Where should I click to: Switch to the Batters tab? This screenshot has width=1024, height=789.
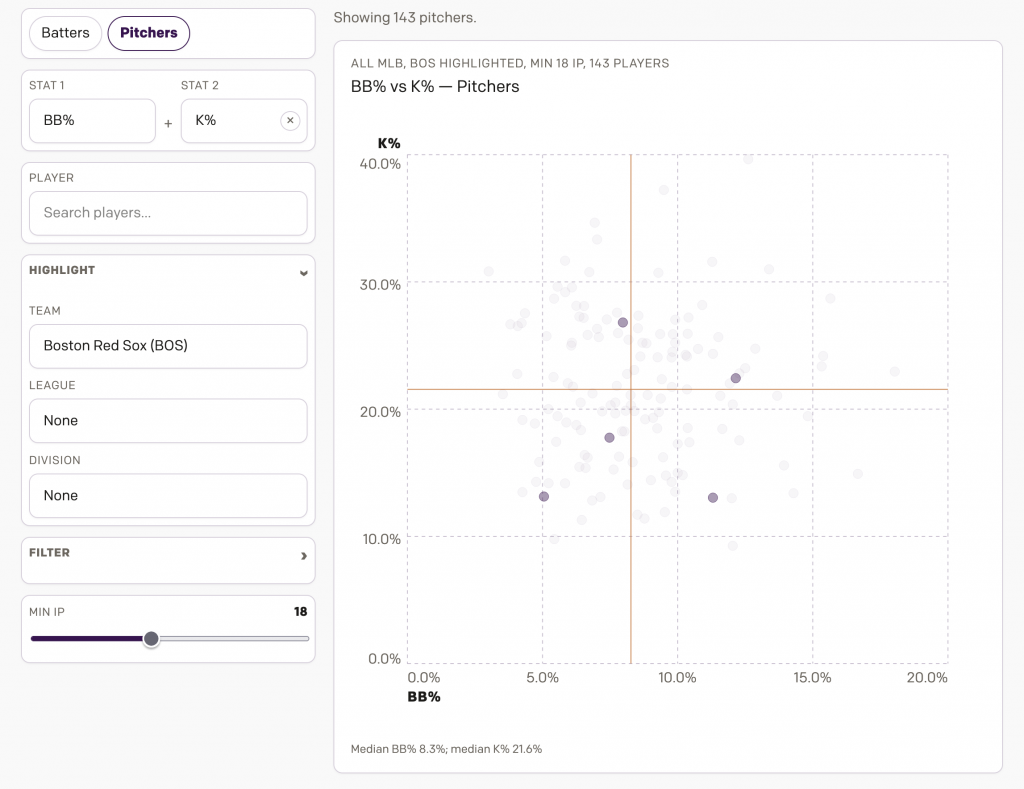(x=65, y=33)
